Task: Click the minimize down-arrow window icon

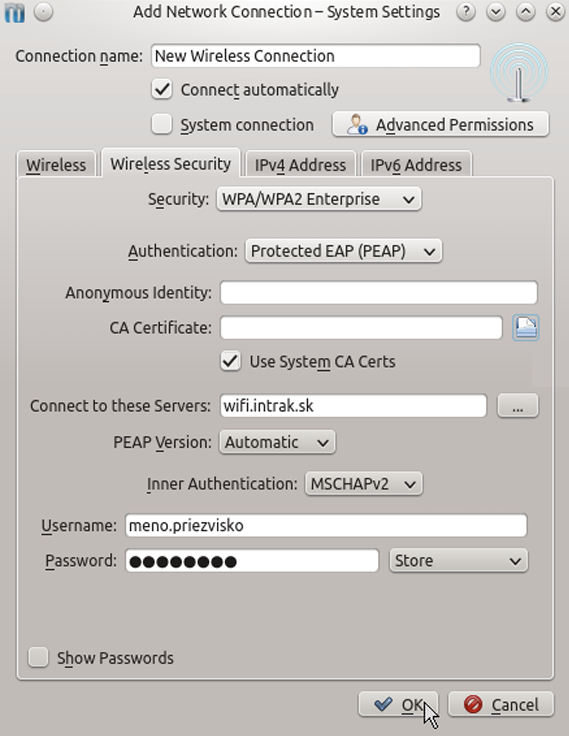Action: (x=496, y=12)
